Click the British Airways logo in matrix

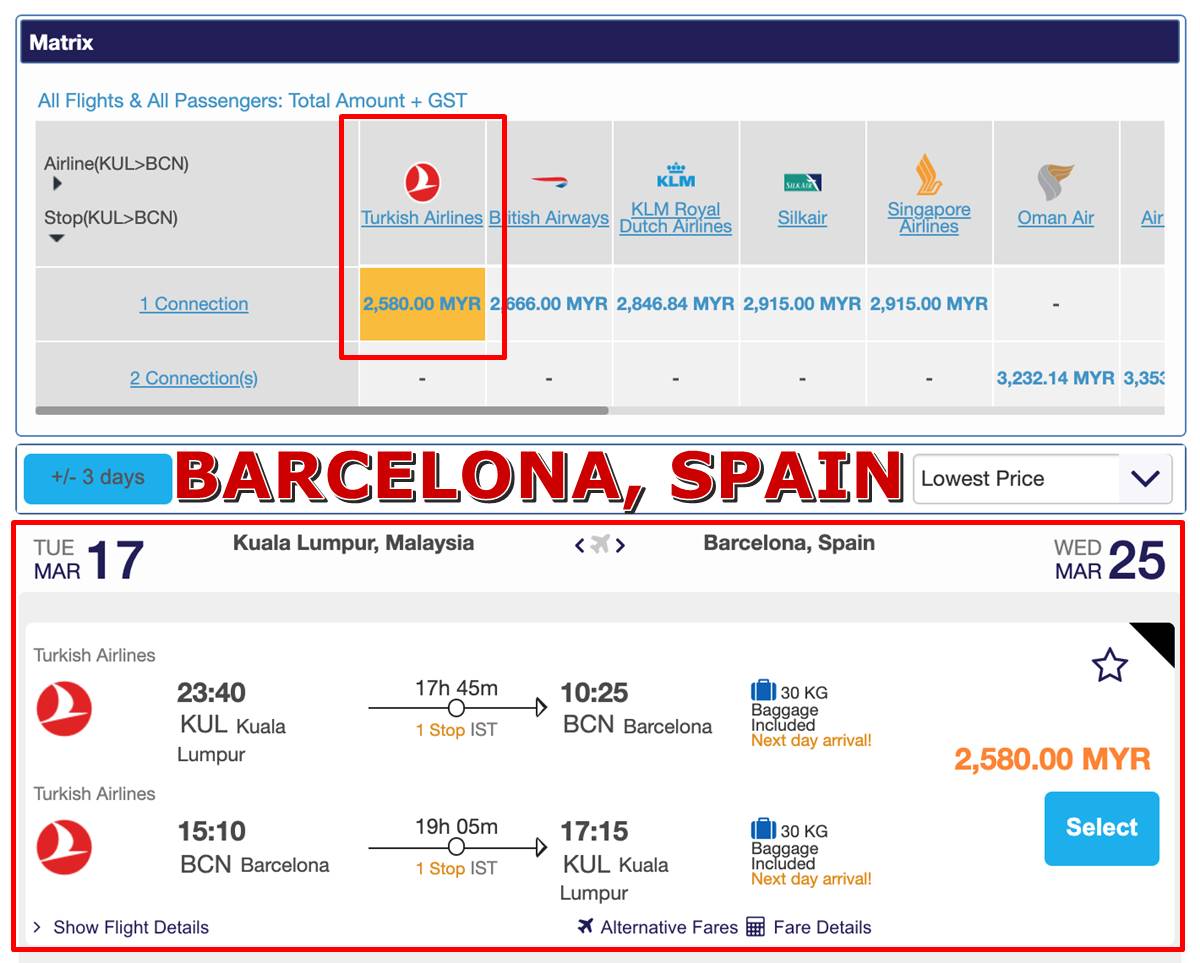click(x=549, y=182)
